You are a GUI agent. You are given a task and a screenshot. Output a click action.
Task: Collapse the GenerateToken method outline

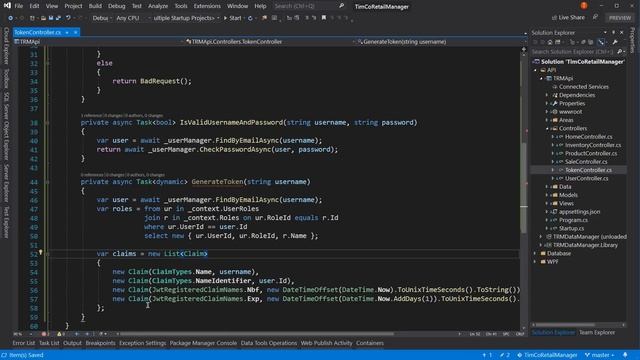47,182
